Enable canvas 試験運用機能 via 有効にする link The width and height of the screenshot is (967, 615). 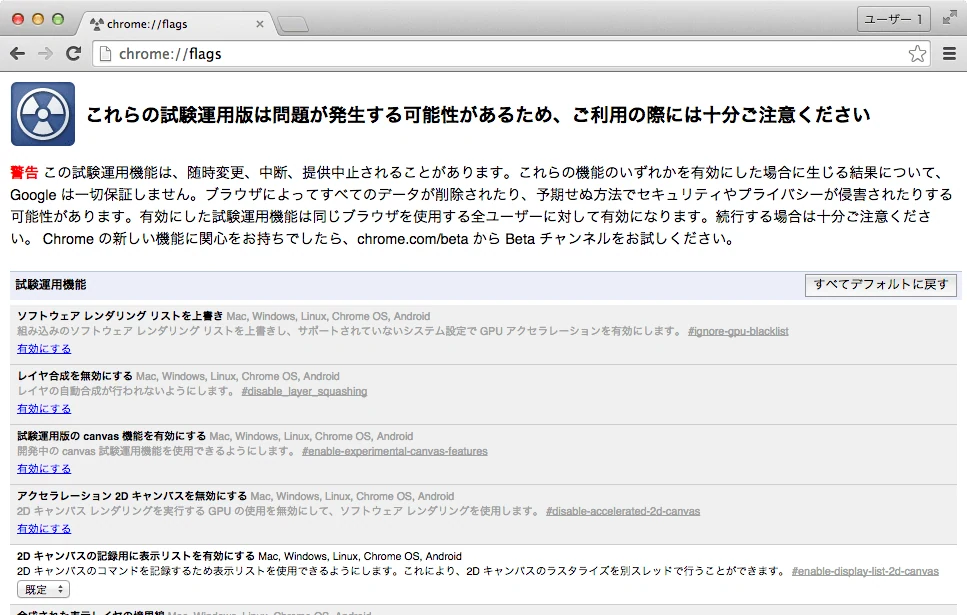(x=44, y=468)
